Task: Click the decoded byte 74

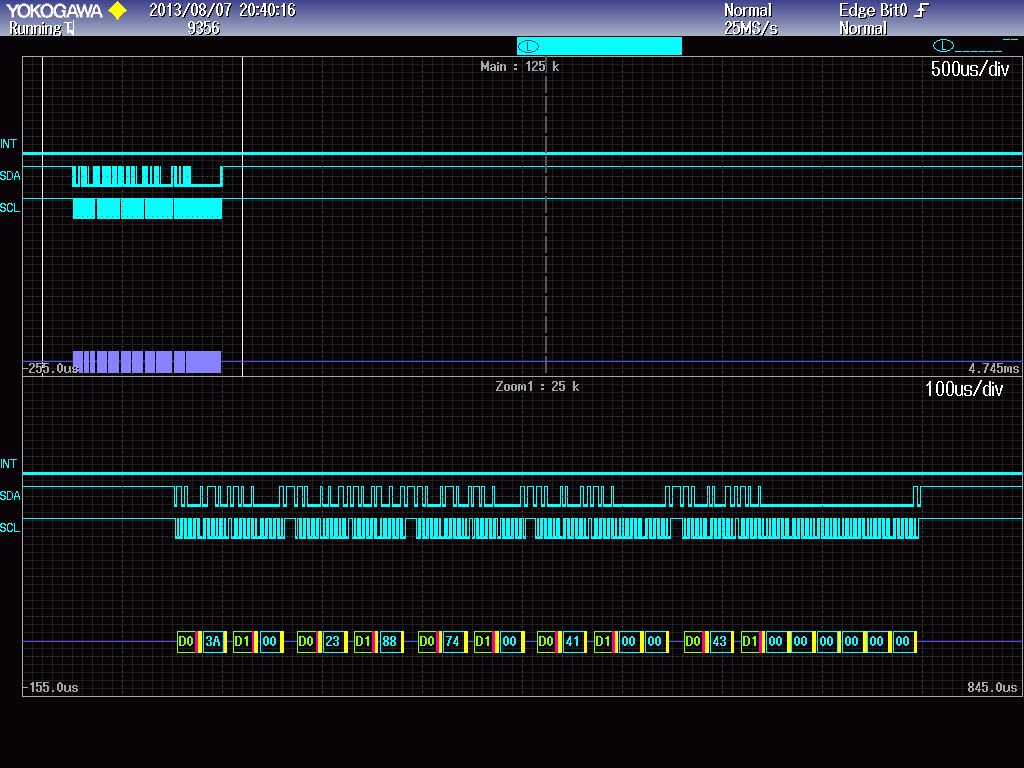Action: [453, 641]
